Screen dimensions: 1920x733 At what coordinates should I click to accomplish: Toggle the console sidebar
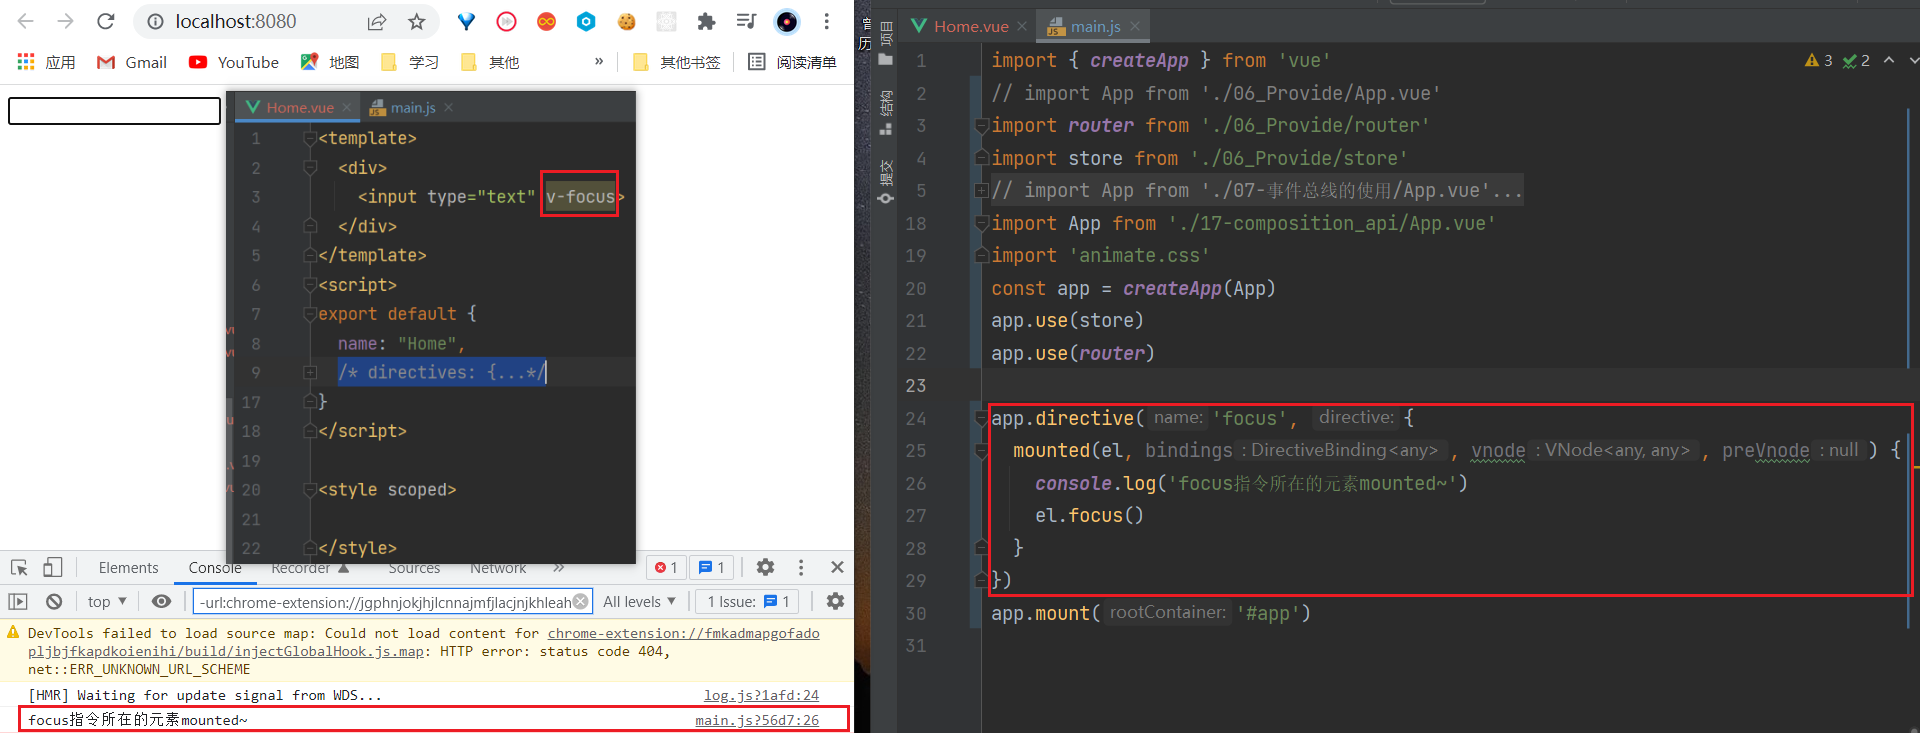pos(18,602)
